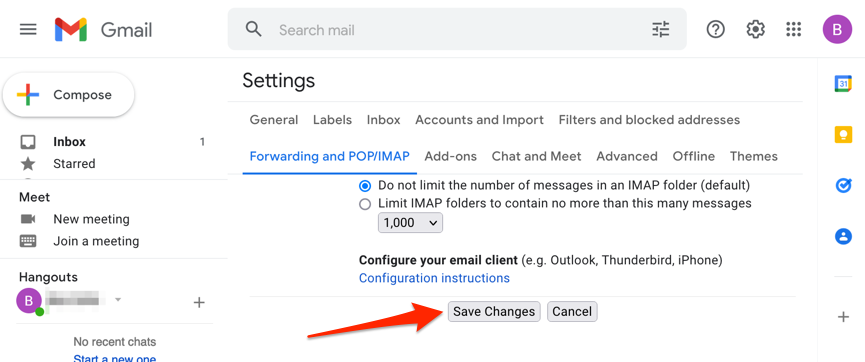
Task: Open Google Calendar in the side panel
Action: click(843, 84)
